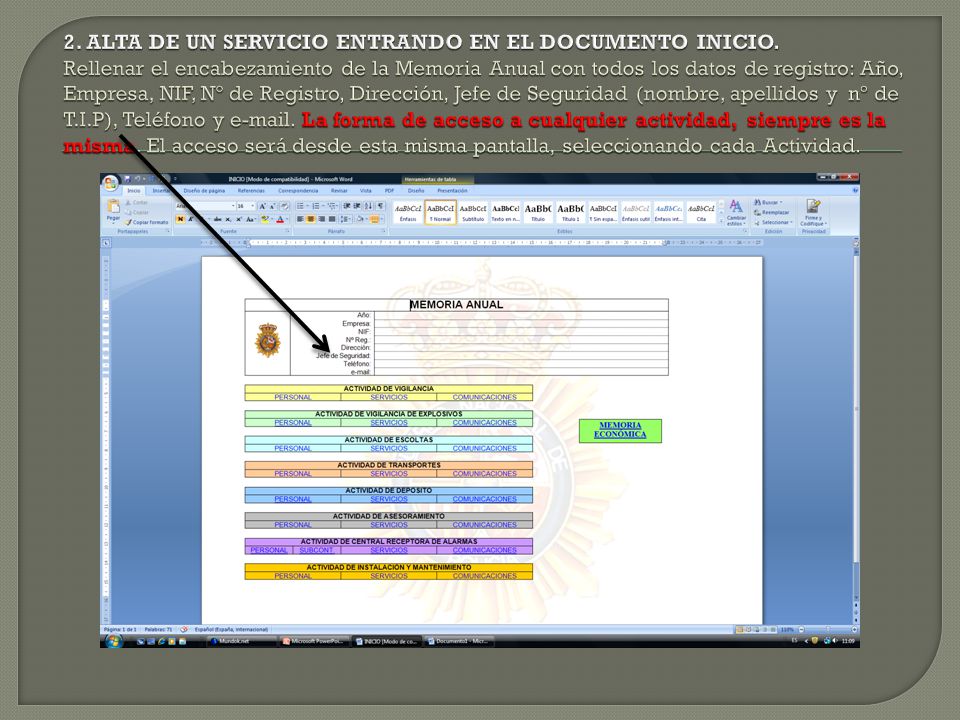Click the Save icon in the quick access toolbar
This screenshot has width=960, height=720.
128,179
